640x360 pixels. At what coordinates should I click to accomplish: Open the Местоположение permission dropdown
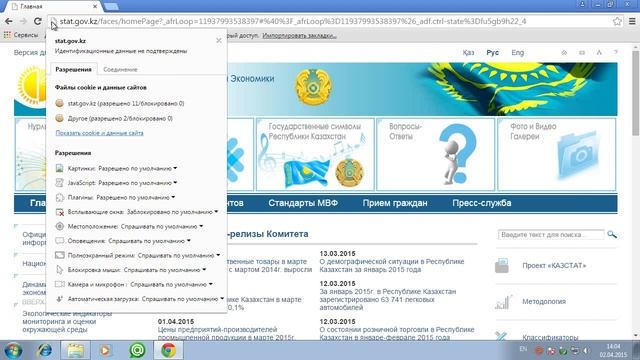pyautogui.click(x=162, y=226)
